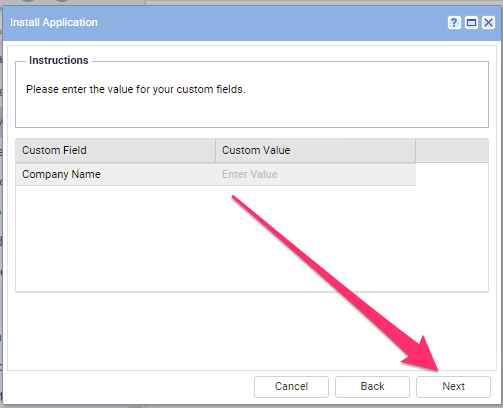Focus the Enter Value input field
This screenshot has height=408, width=503.
(x=315, y=174)
